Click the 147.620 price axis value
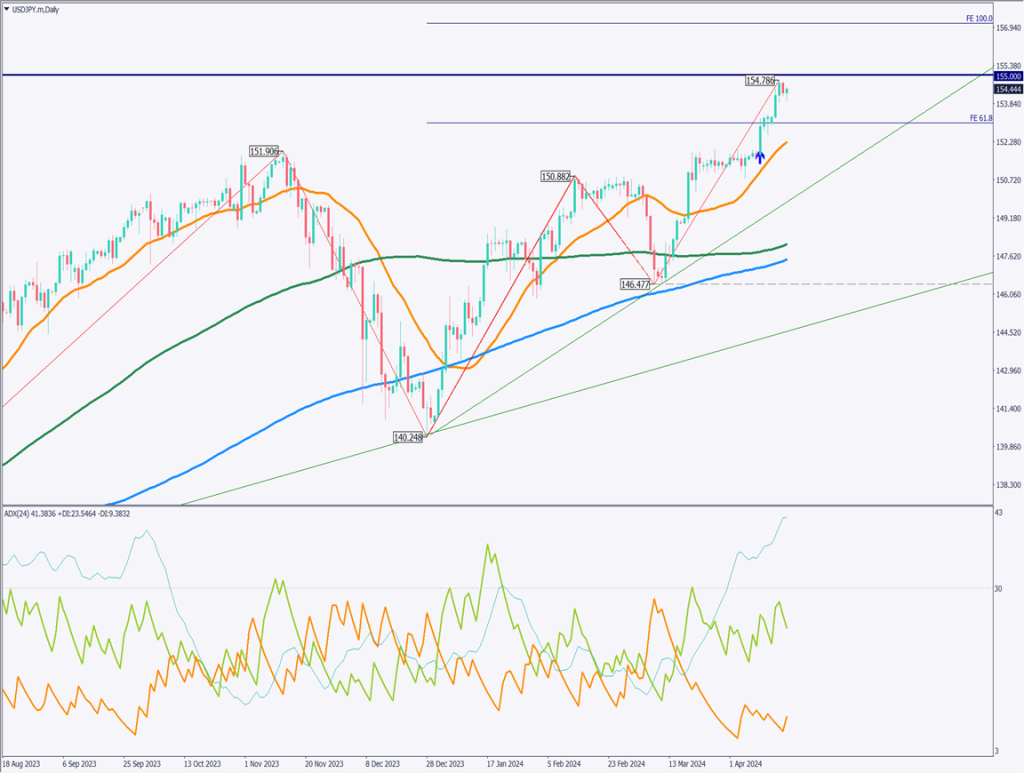The width and height of the screenshot is (1024, 773). click(x=1007, y=257)
